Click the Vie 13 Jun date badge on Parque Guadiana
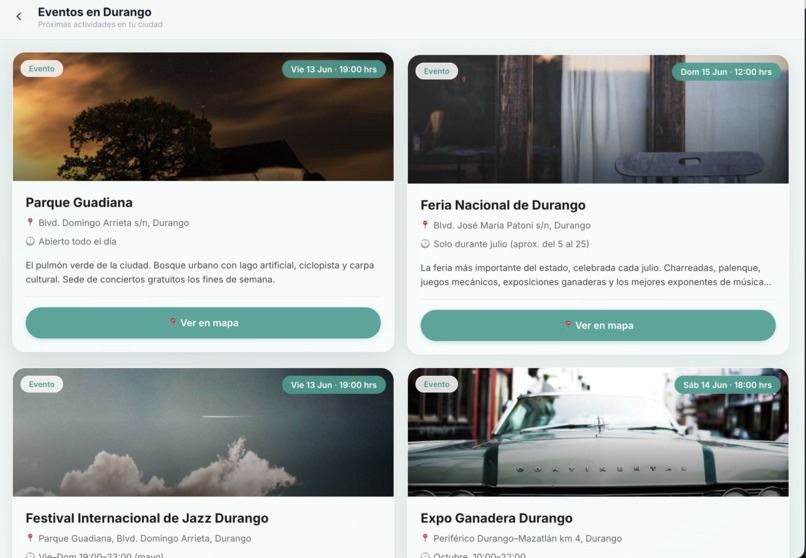Viewport: 806px width, 558px height. [334, 69]
